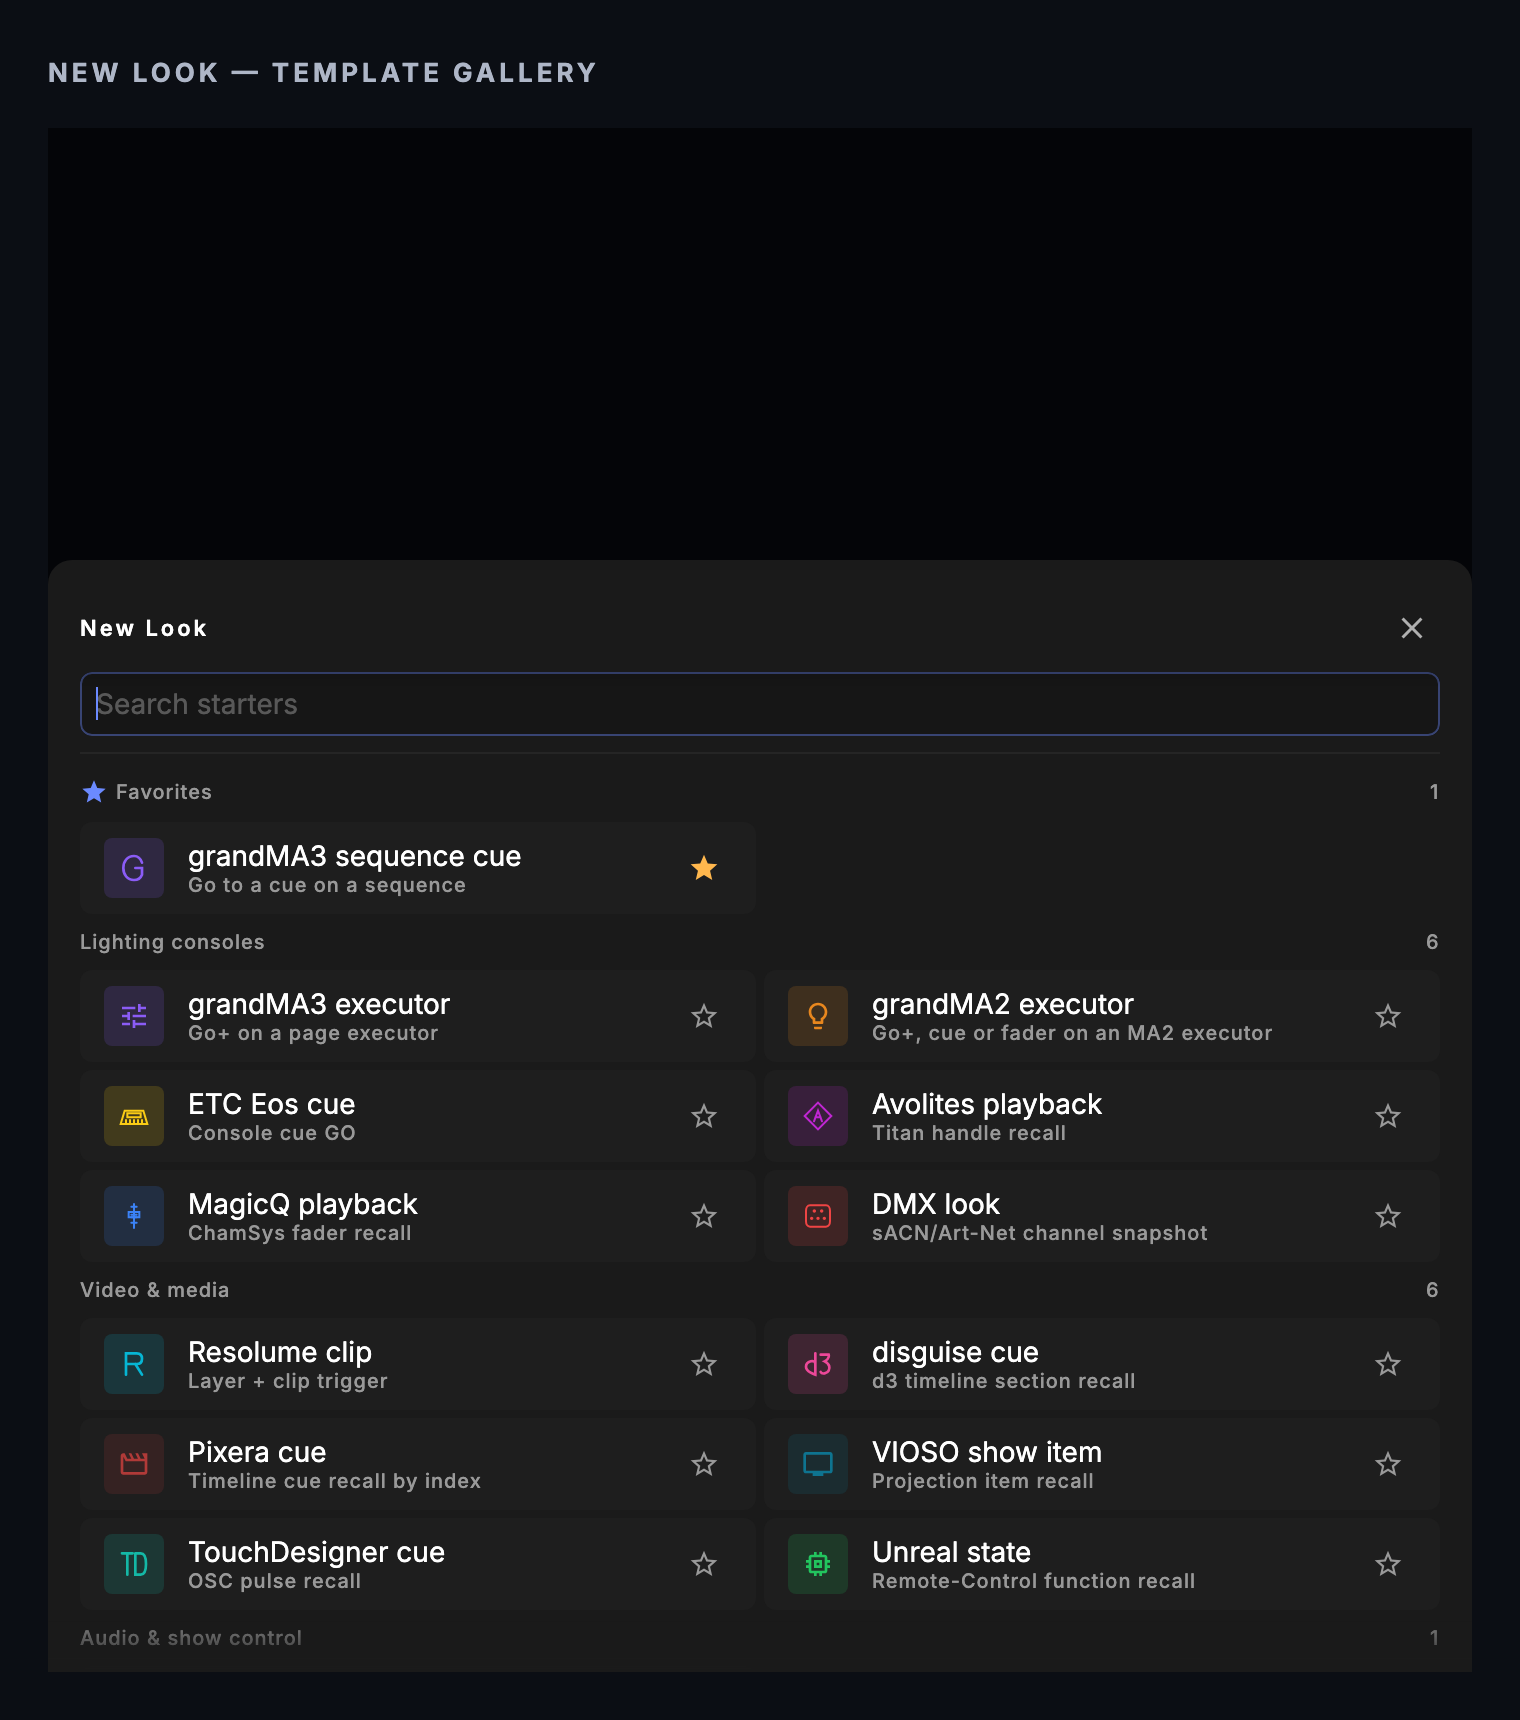Click the ETC Eos cue console icon
This screenshot has height=1720, width=1520.
pos(134,1116)
